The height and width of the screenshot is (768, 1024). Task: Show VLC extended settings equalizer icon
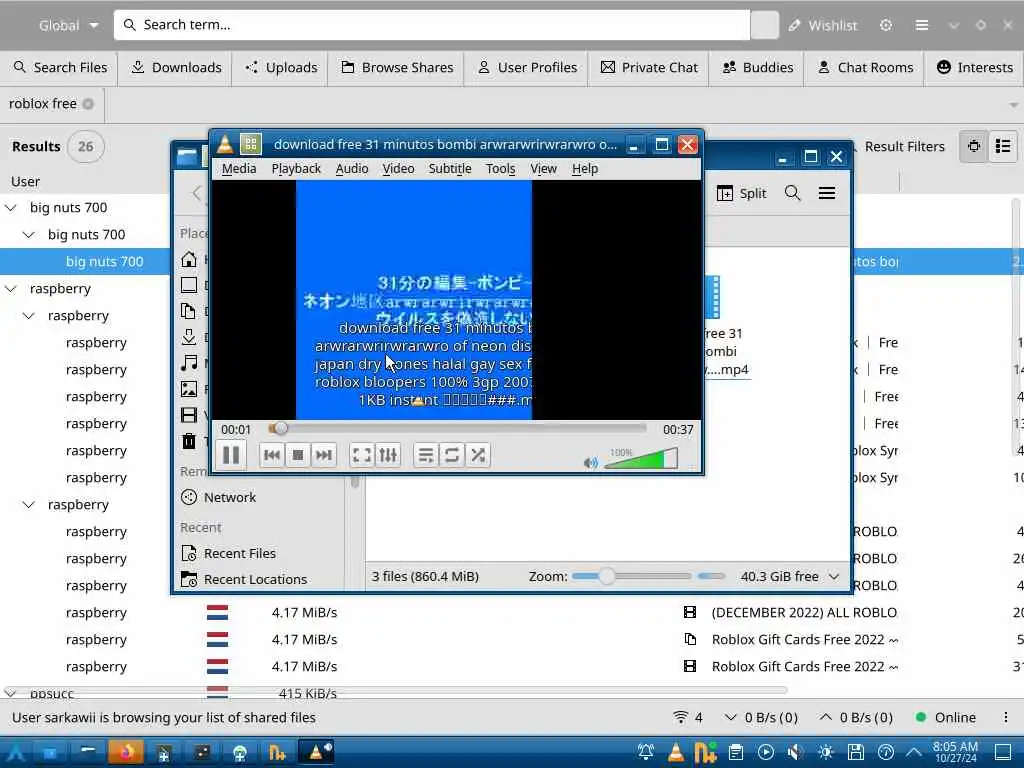pyautogui.click(x=388, y=455)
